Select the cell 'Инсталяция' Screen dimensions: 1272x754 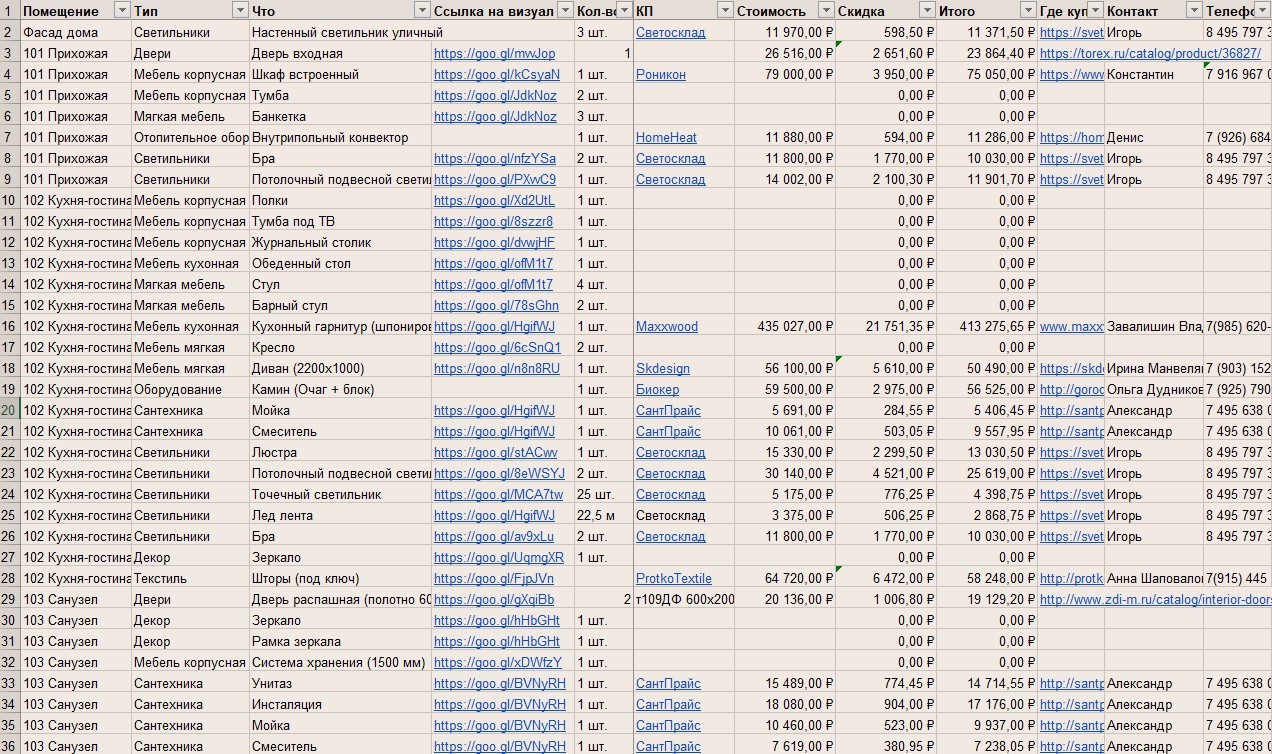point(341,704)
